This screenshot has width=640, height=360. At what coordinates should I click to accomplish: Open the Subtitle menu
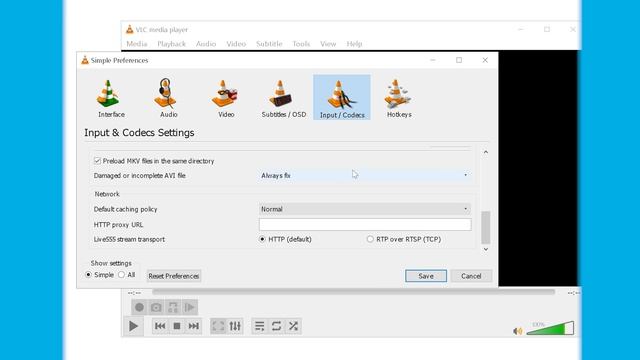[x=269, y=44]
